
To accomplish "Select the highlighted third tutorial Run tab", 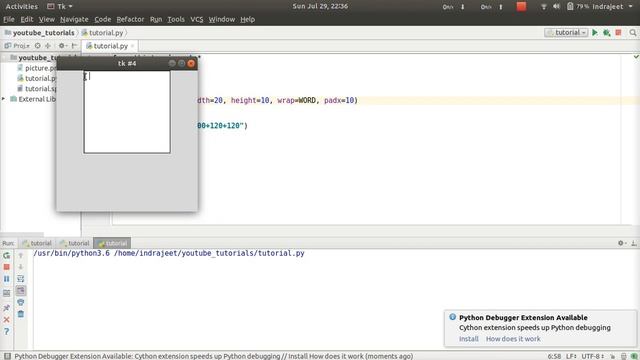I will (112, 243).
